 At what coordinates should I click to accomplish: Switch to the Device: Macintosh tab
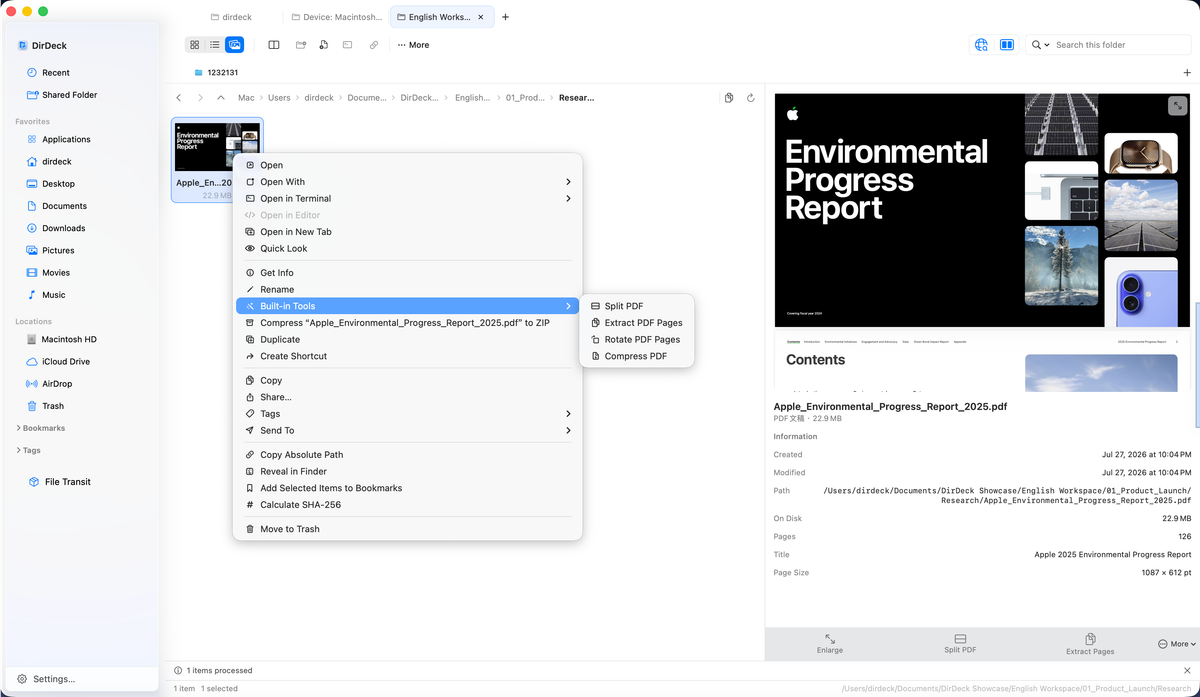pyautogui.click(x=337, y=17)
